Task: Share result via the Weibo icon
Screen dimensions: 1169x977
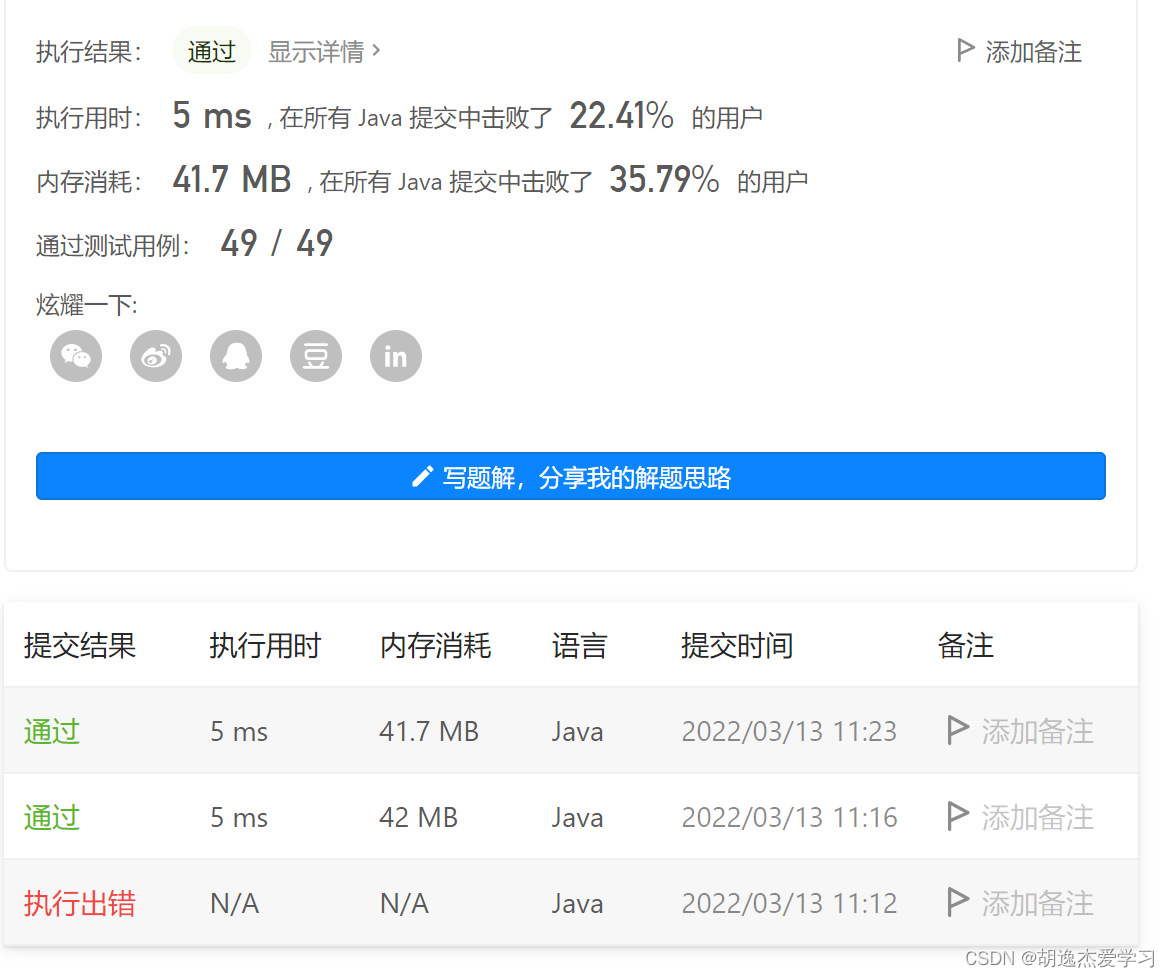Action: [x=155, y=355]
